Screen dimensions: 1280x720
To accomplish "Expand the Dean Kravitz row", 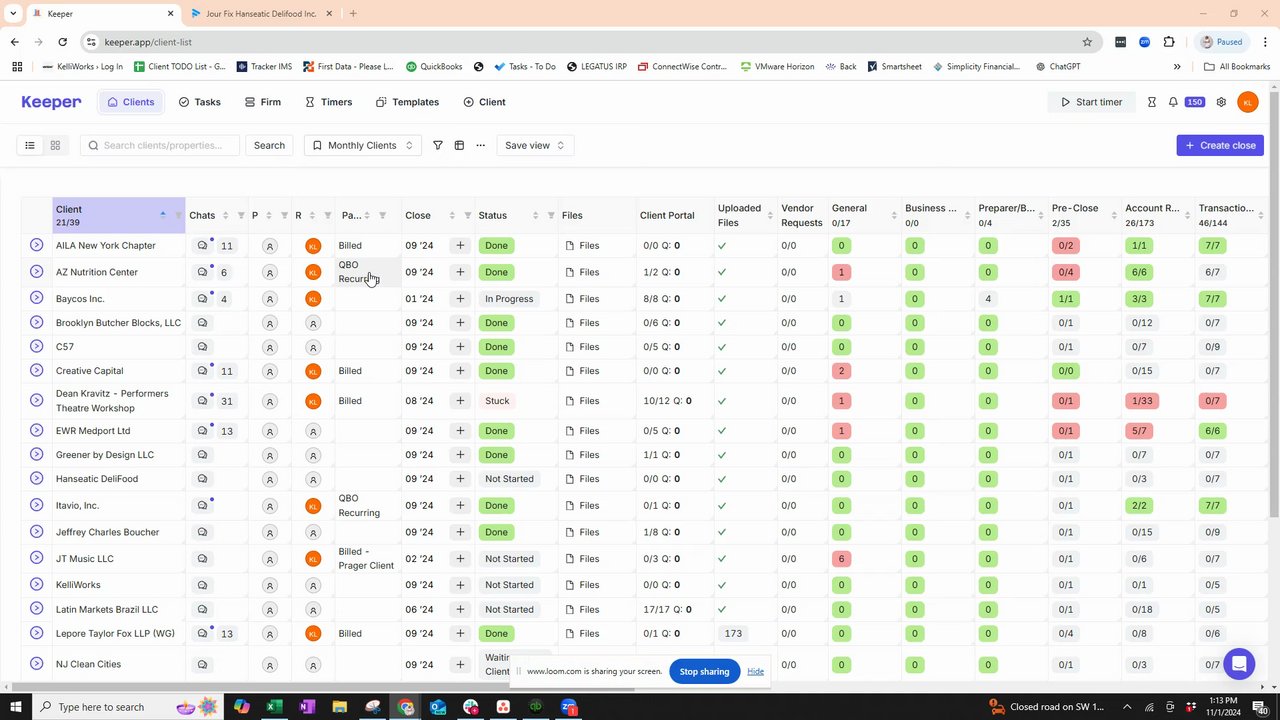I will coord(36,400).
